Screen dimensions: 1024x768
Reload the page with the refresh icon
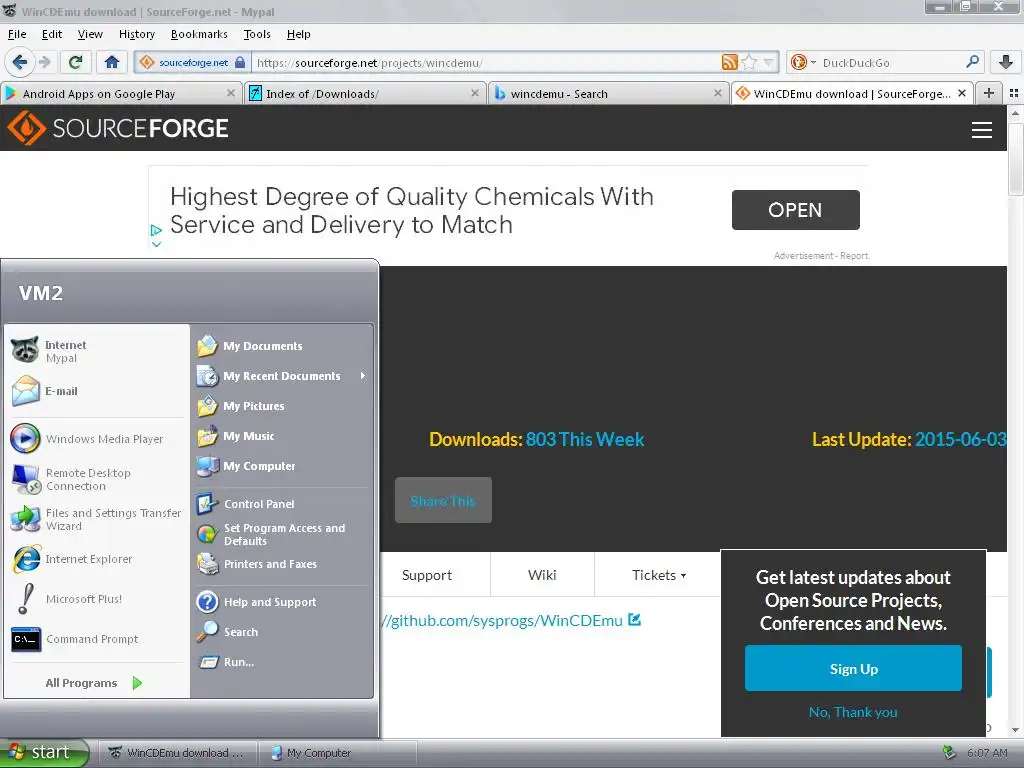(75, 62)
